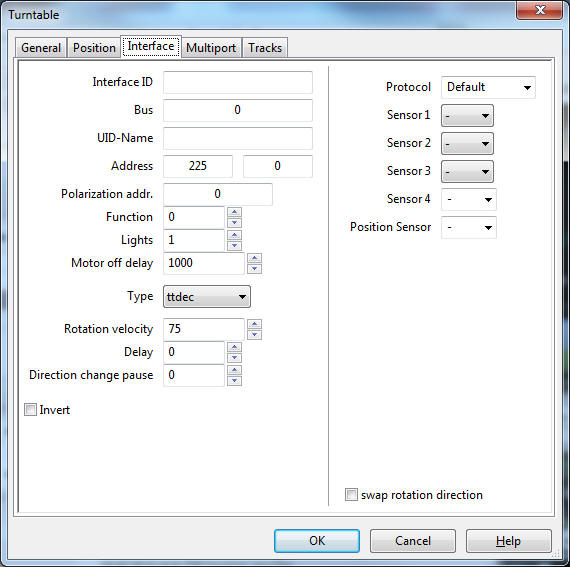Expand the Protocol dropdown set to Default
Viewport: 570px width, 567px height.
click(488, 87)
